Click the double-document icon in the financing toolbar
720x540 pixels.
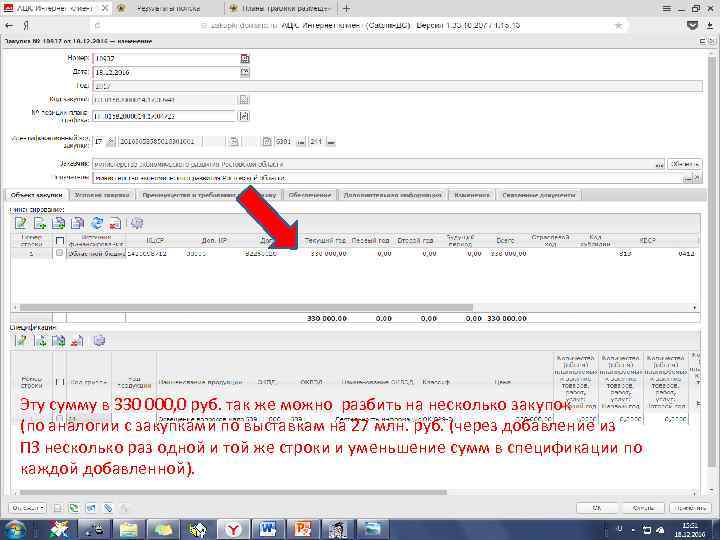click(x=78, y=223)
